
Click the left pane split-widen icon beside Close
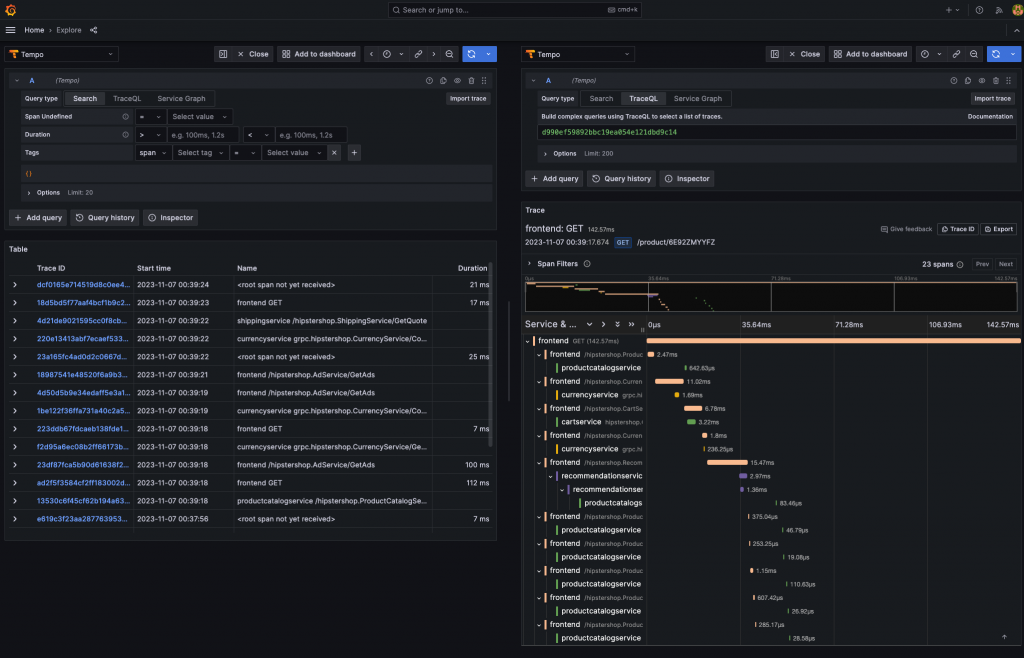click(x=223, y=54)
